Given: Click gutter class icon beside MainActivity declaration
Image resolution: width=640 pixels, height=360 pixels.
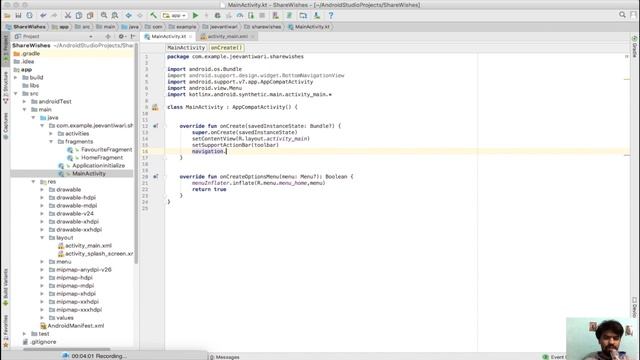Looking at the screenshot, I should click(155, 107).
